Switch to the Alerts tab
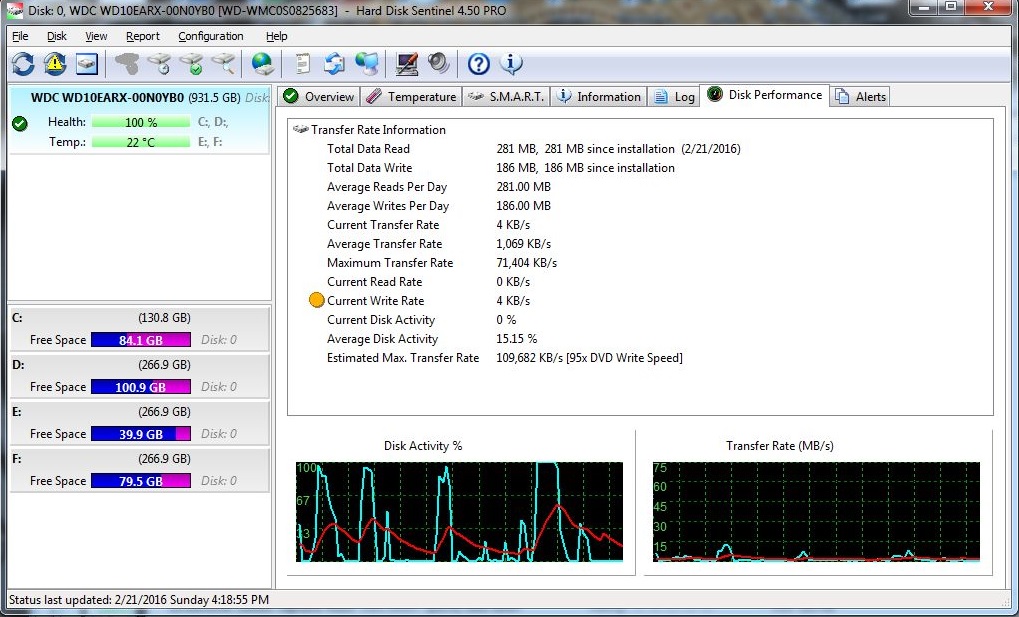 tap(860, 96)
